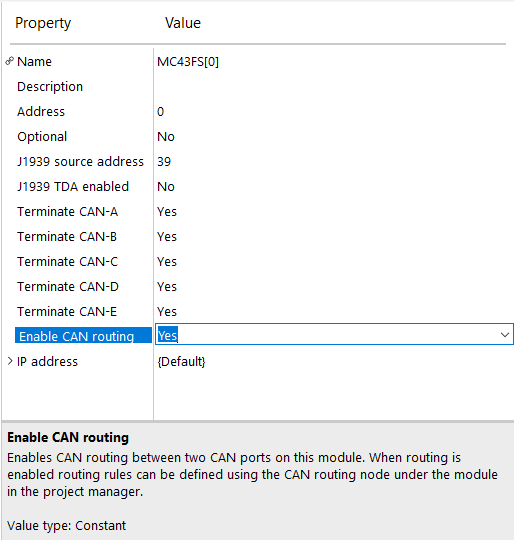The image size is (514, 540).
Task: Open the Enable CAN routing dropdown arrow
Action: (x=505, y=334)
